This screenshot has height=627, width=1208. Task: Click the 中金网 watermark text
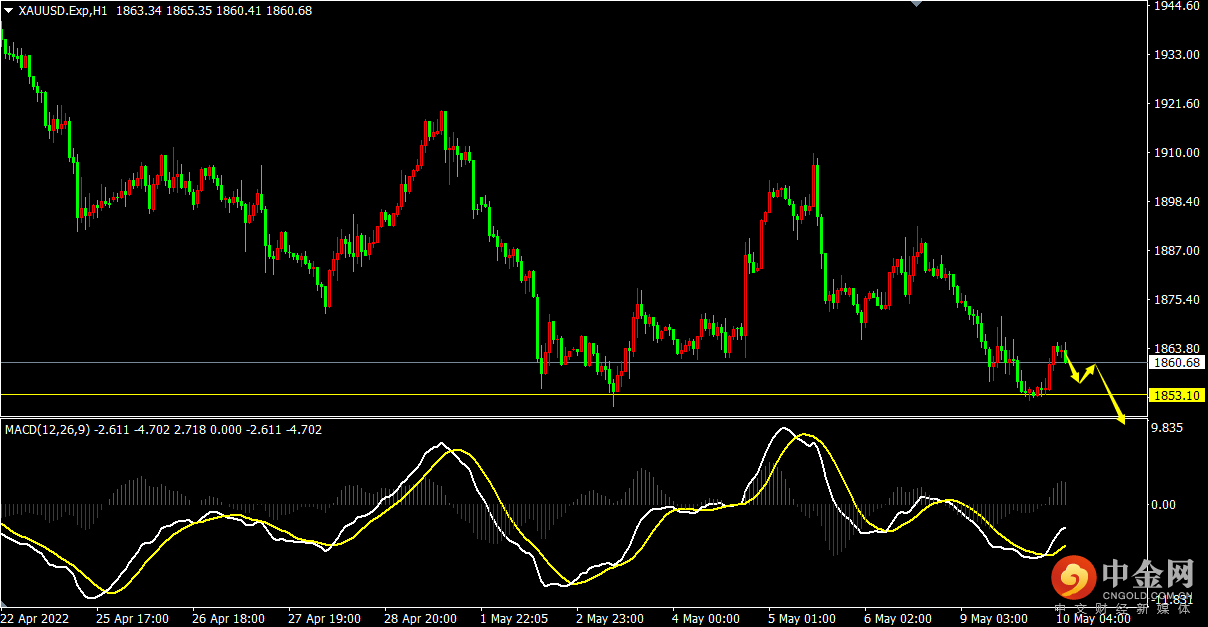point(1148,575)
